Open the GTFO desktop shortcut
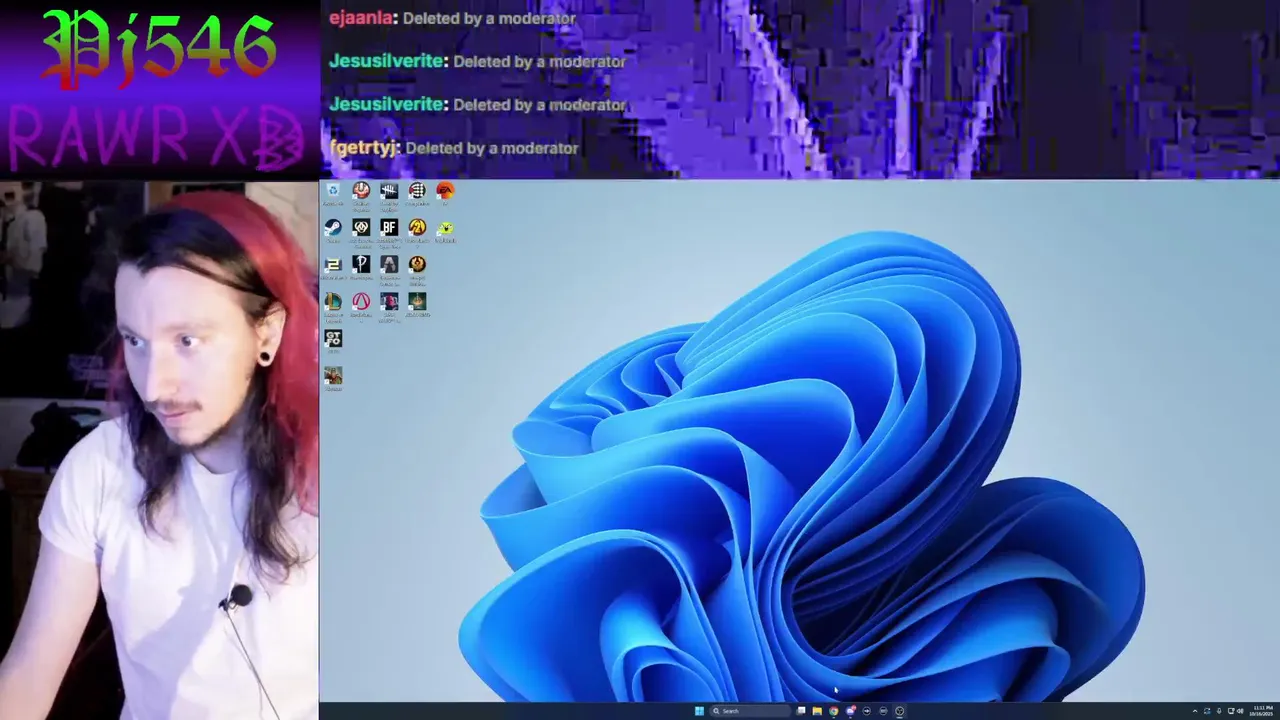The height and width of the screenshot is (720, 1280). [x=333, y=338]
